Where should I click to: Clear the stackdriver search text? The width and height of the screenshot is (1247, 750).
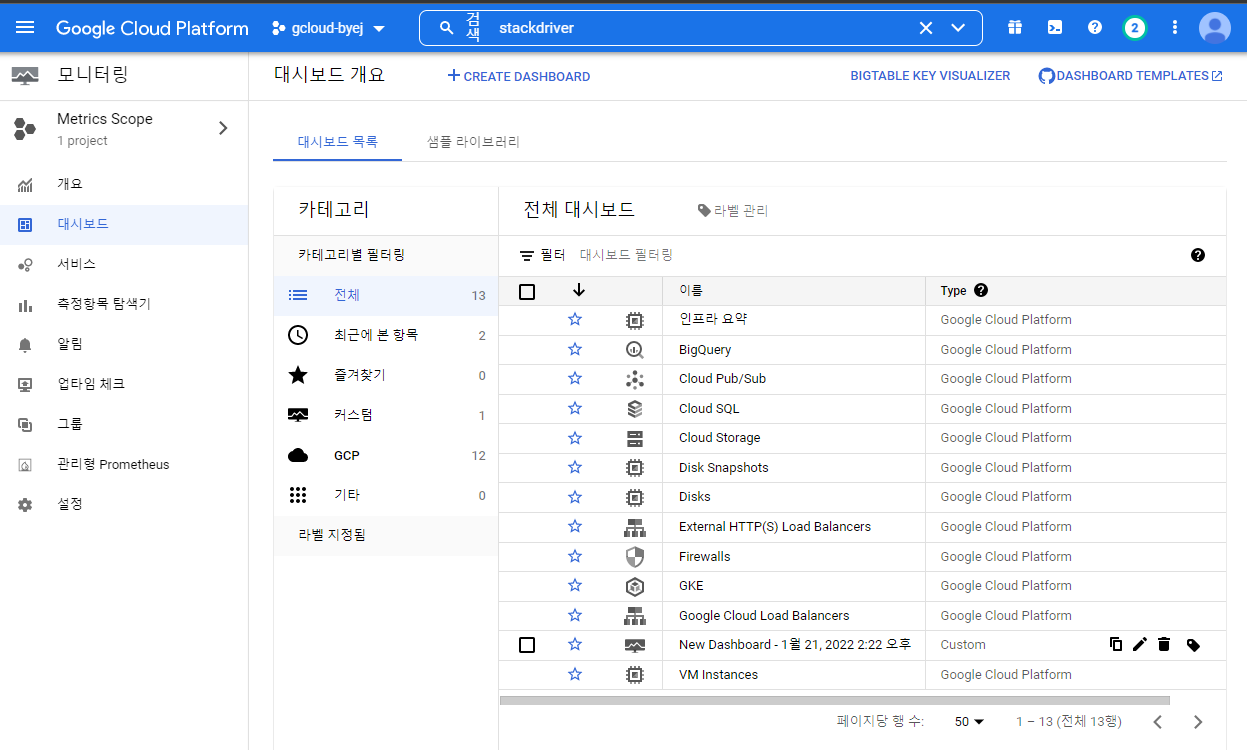pos(926,28)
